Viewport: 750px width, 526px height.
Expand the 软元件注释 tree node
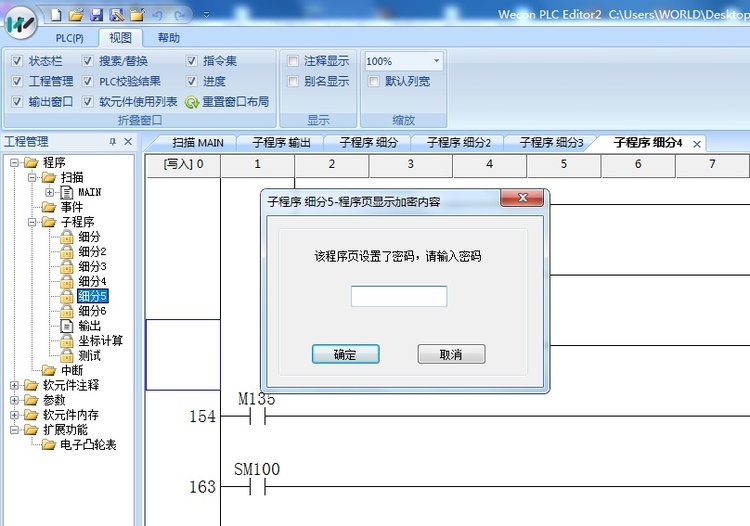(x=15, y=385)
